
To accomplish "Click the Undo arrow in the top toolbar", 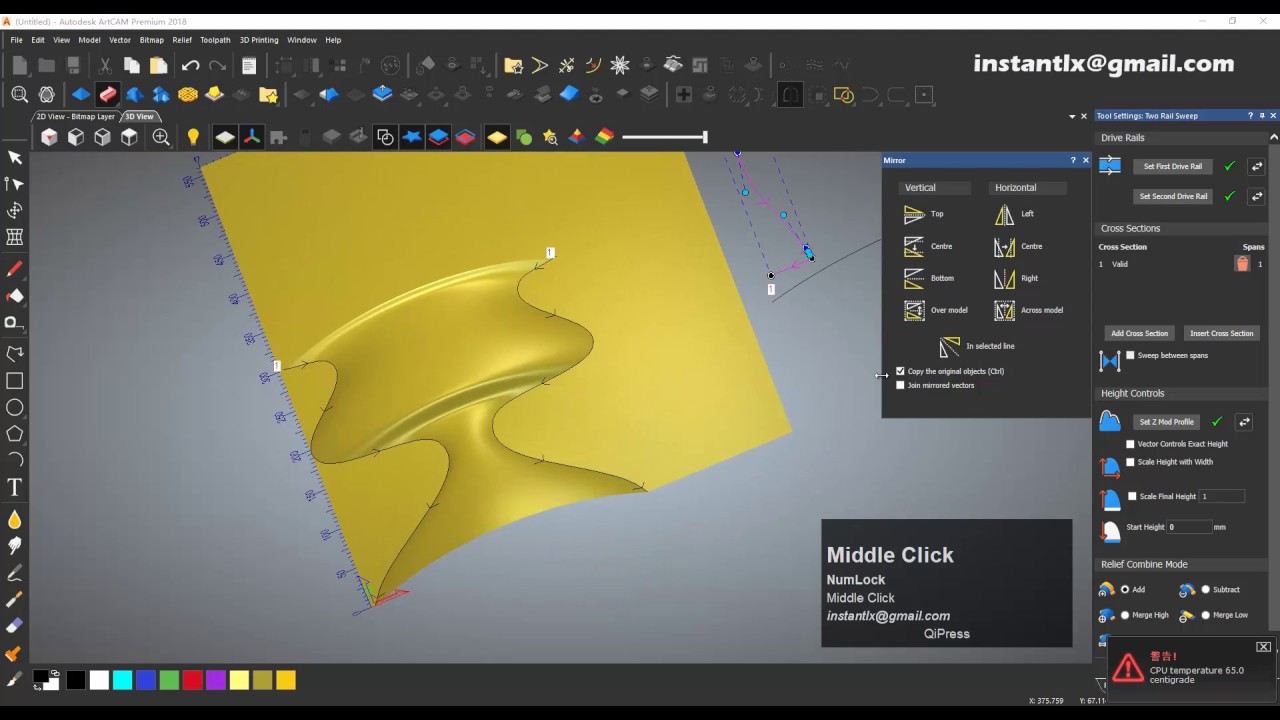I will 190,66.
